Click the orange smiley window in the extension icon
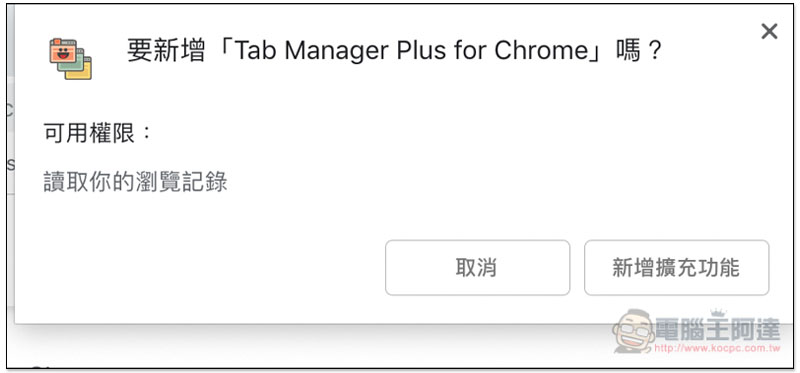 [62, 50]
